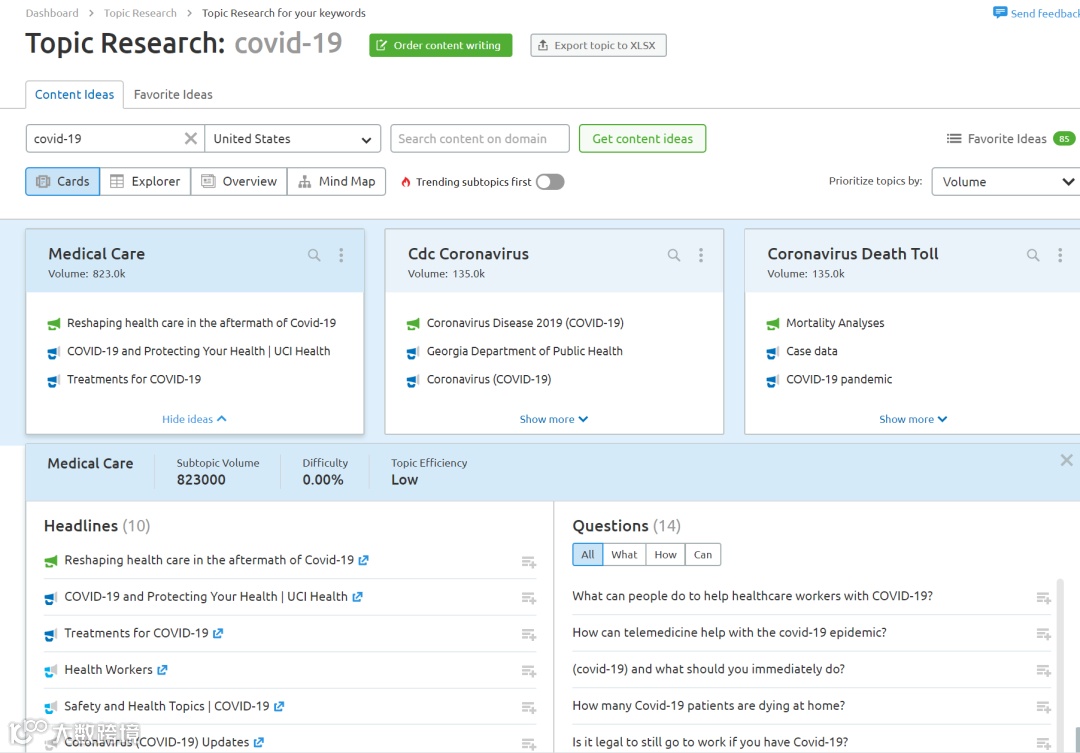1080x753 pixels.
Task: Open Prioritize topics by Volume dropdown
Action: pos(1006,182)
